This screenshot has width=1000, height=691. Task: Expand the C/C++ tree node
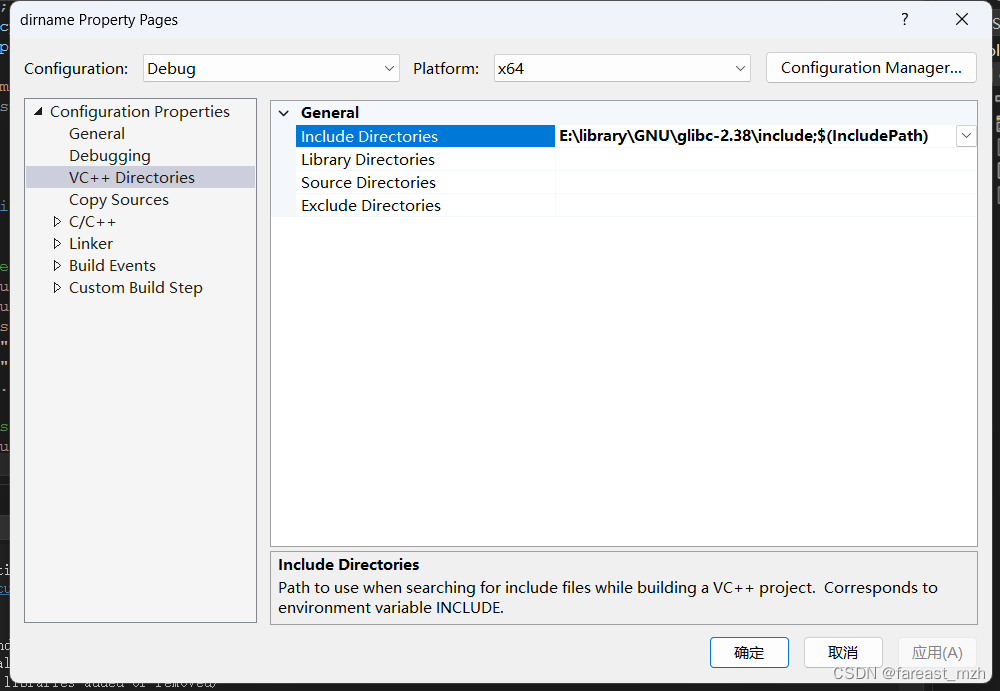pyautogui.click(x=57, y=221)
